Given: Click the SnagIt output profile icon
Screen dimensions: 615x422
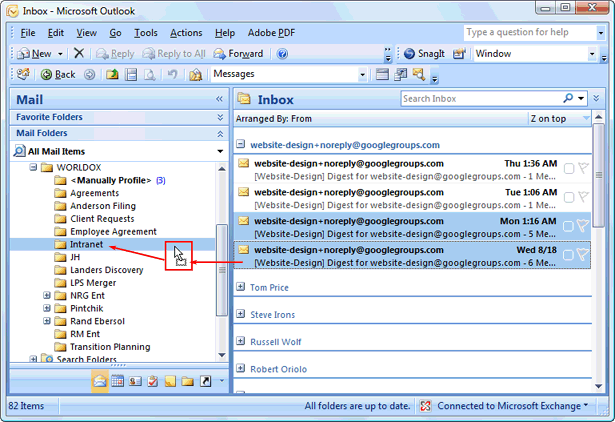Looking at the screenshot, I should pos(459,54).
